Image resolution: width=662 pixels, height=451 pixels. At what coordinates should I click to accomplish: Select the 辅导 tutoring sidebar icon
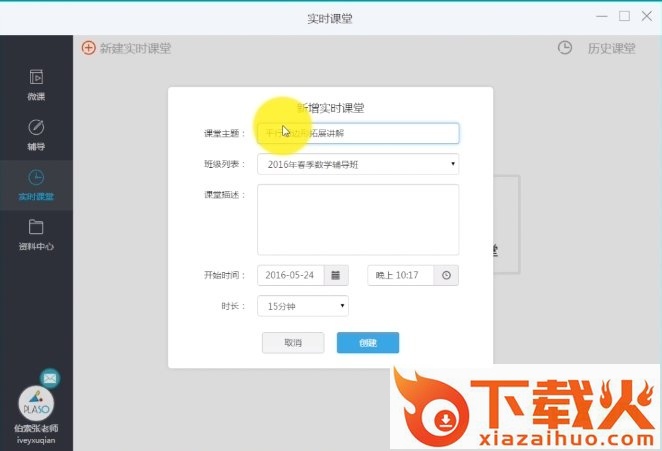click(36, 128)
